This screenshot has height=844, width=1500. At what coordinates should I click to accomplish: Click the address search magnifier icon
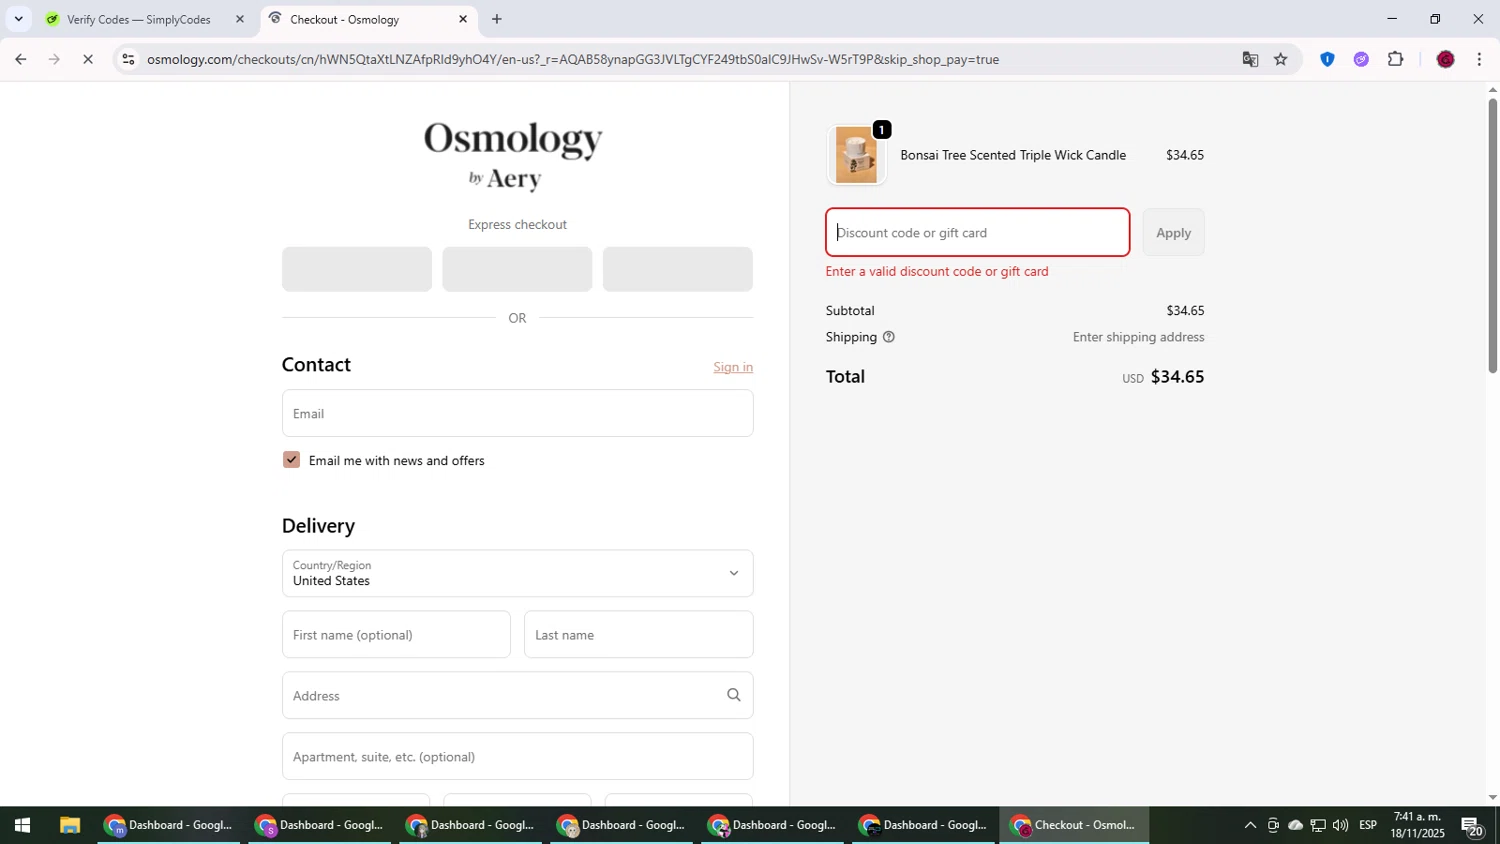pyautogui.click(x=733, y=695)
